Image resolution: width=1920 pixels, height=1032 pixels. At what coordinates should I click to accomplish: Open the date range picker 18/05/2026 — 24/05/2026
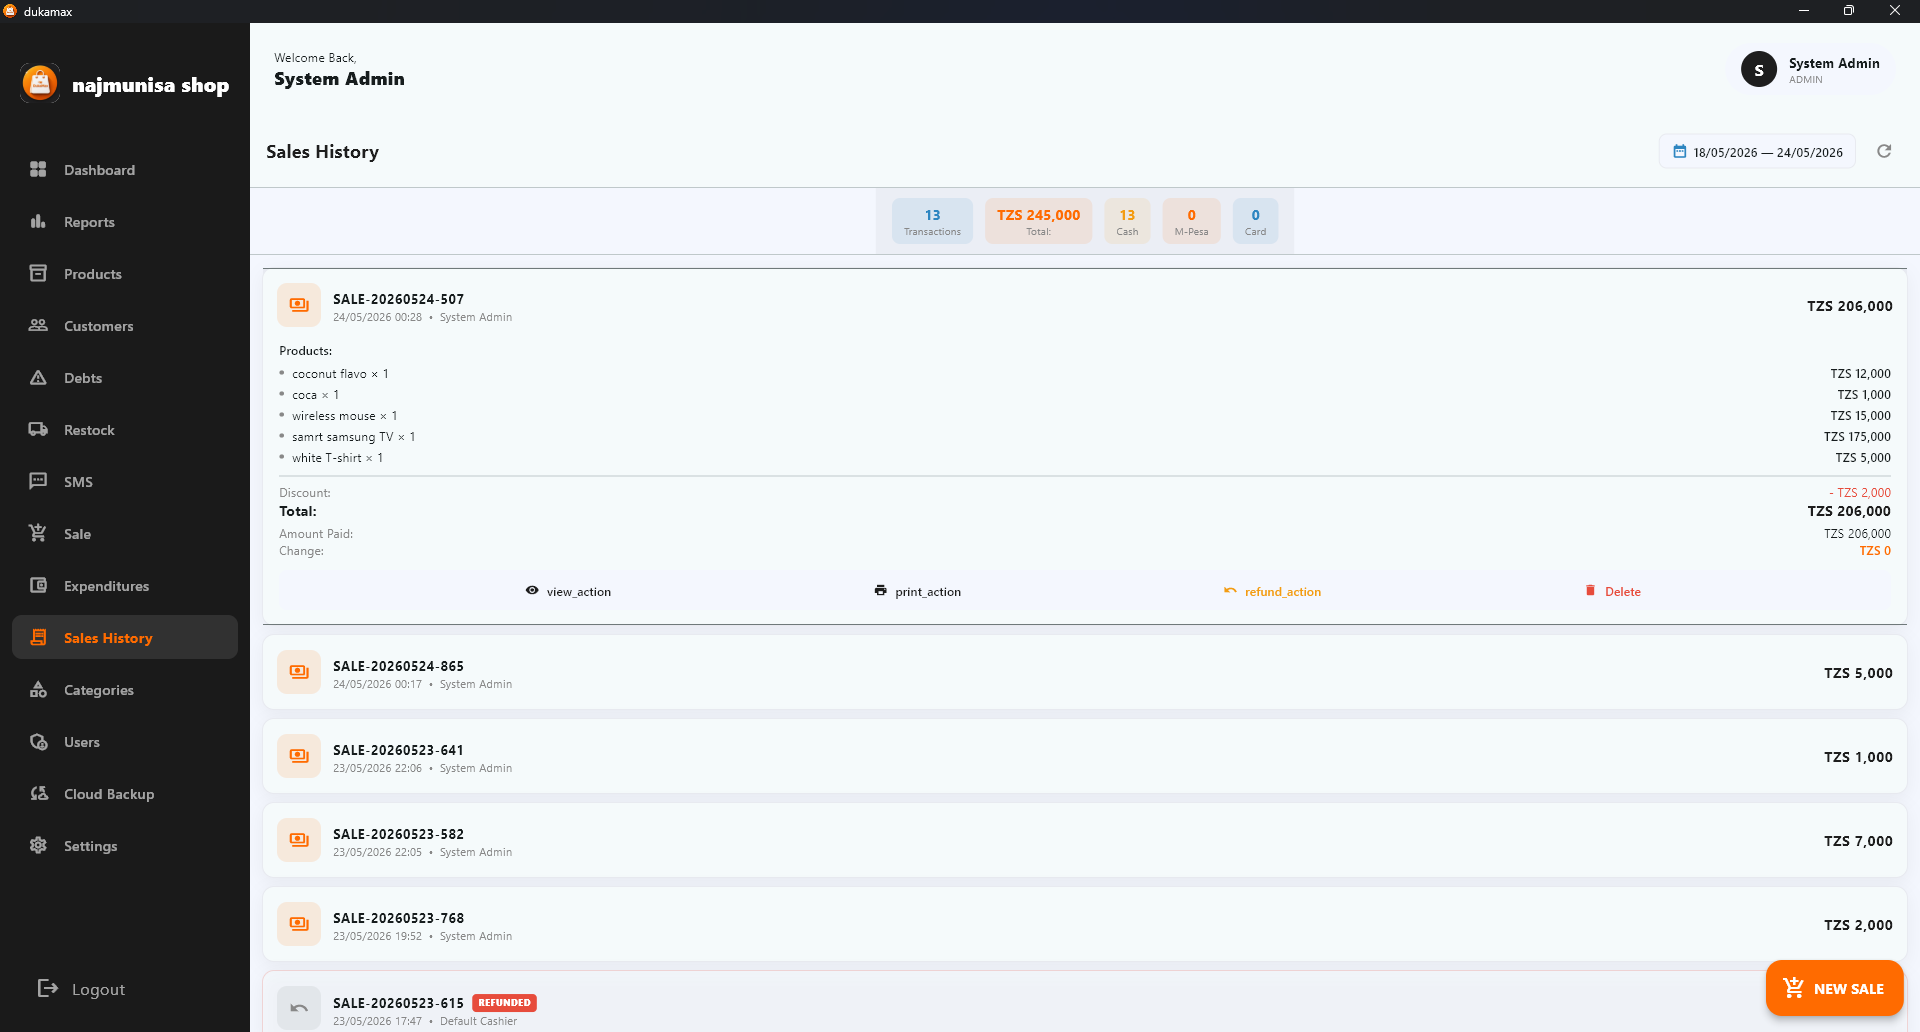pyautogui.click(x=1757, y=152)
